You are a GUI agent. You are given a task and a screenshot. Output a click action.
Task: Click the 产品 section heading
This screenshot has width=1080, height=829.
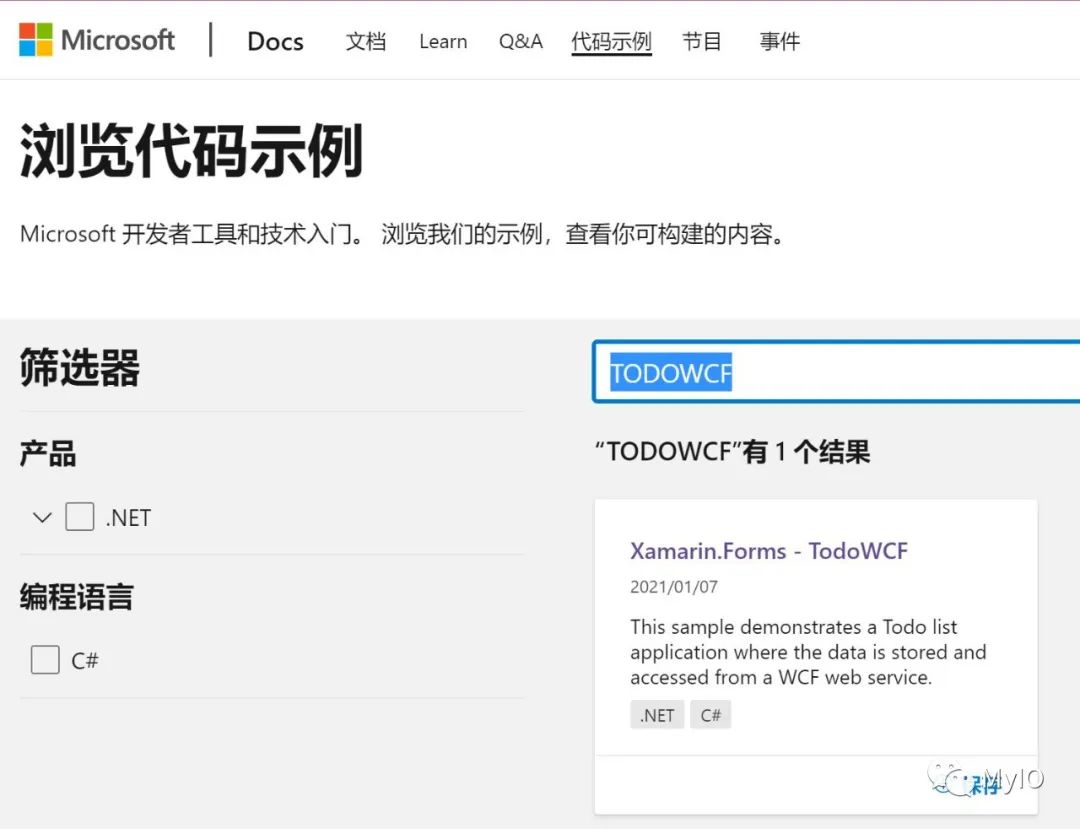48,454
